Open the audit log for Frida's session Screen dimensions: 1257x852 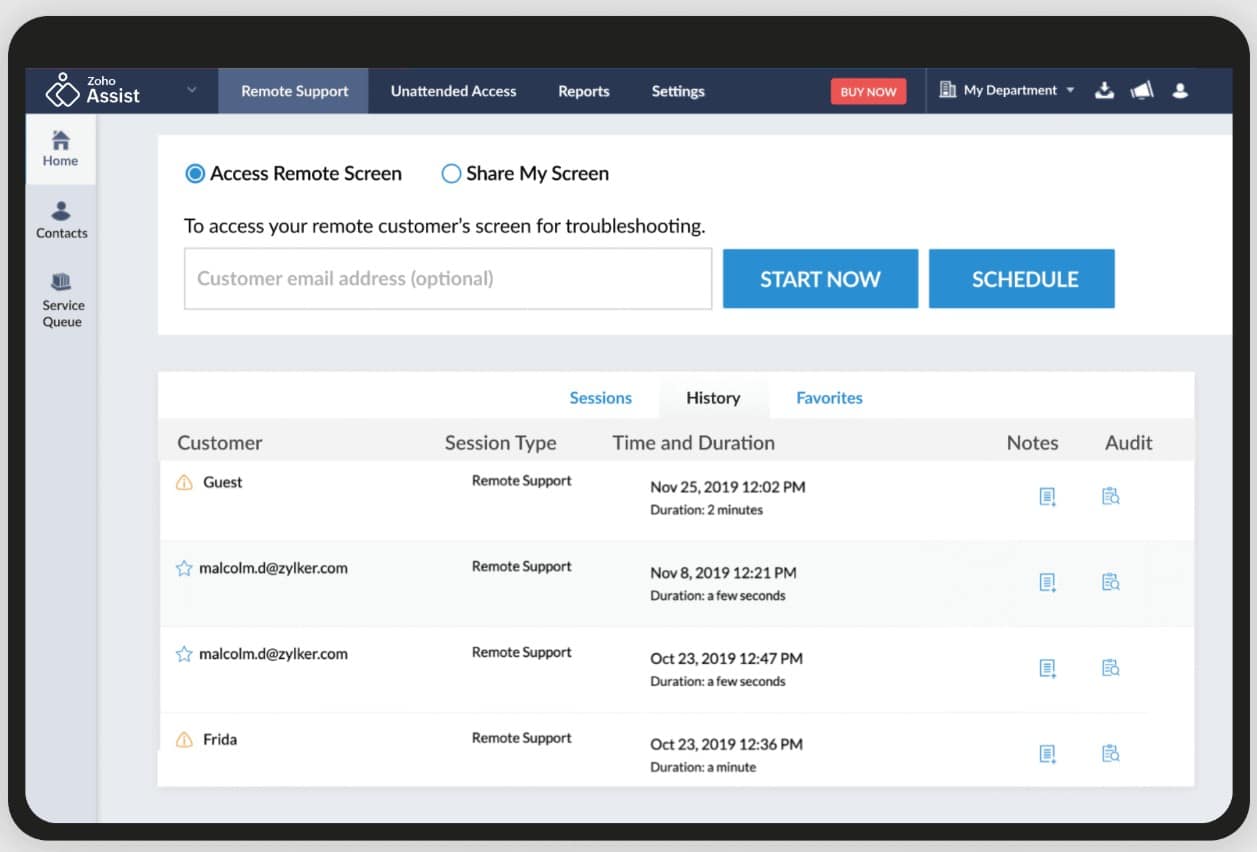(1110, 754)
